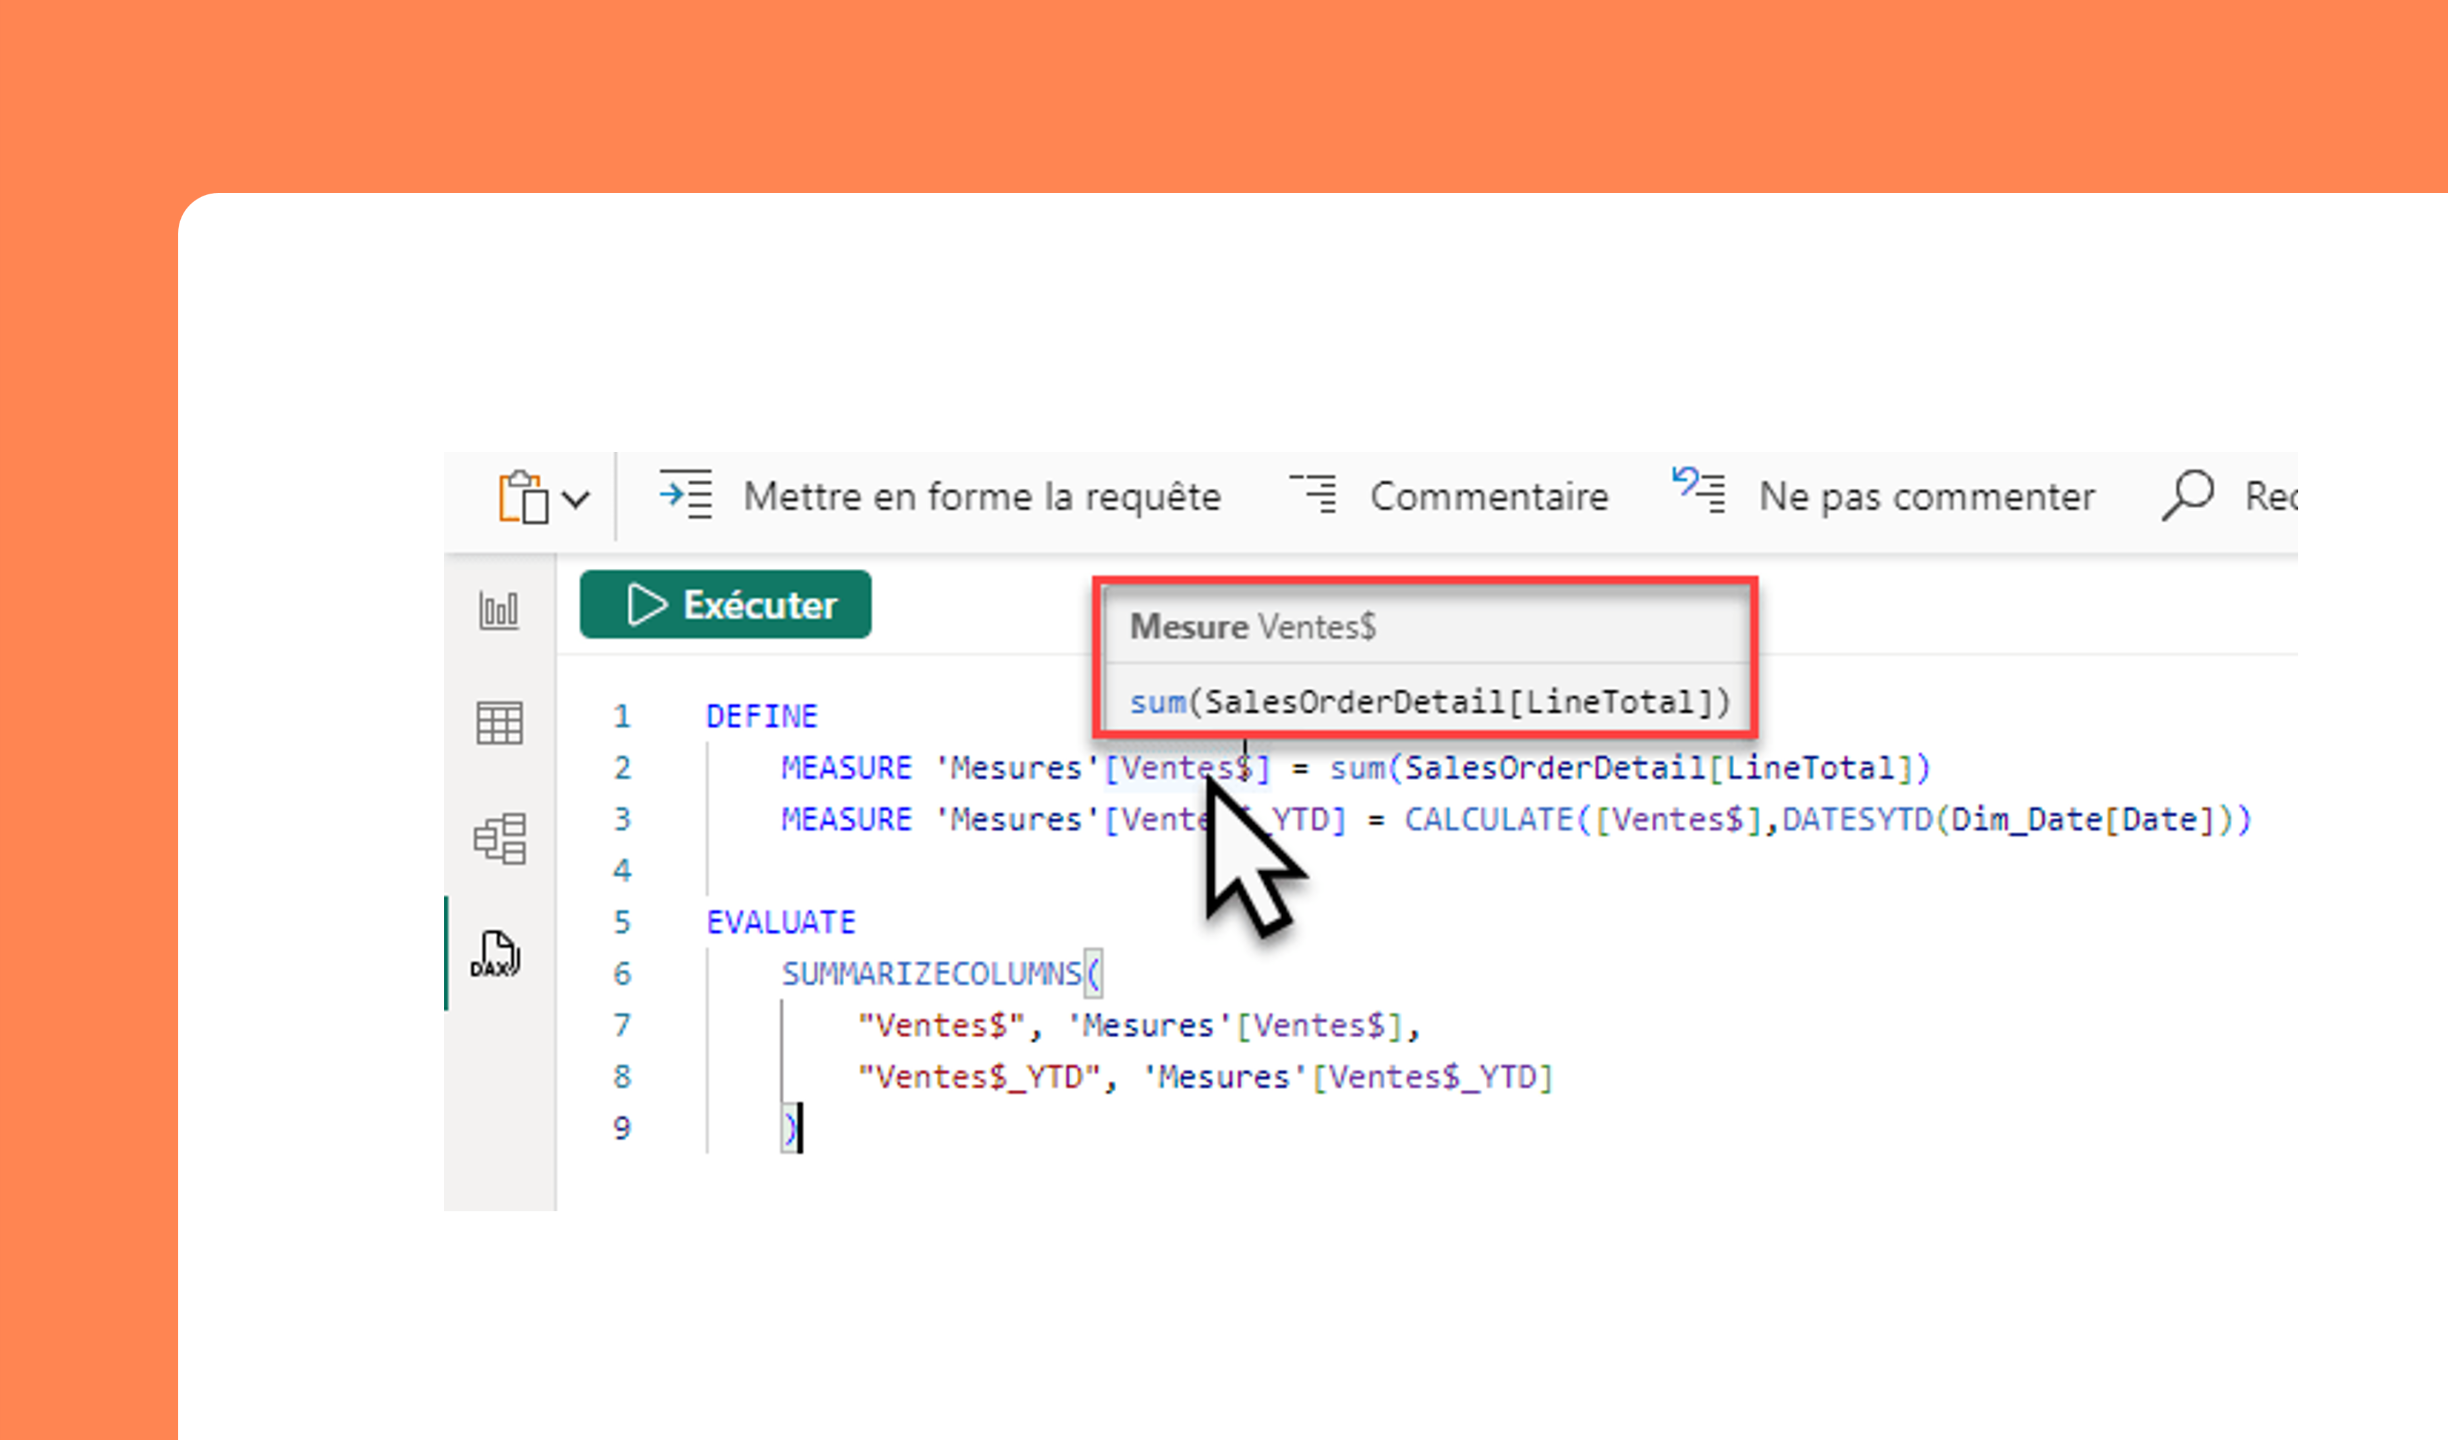
Task: Click the sum formula in tooltip
Action: (1429, 702)
